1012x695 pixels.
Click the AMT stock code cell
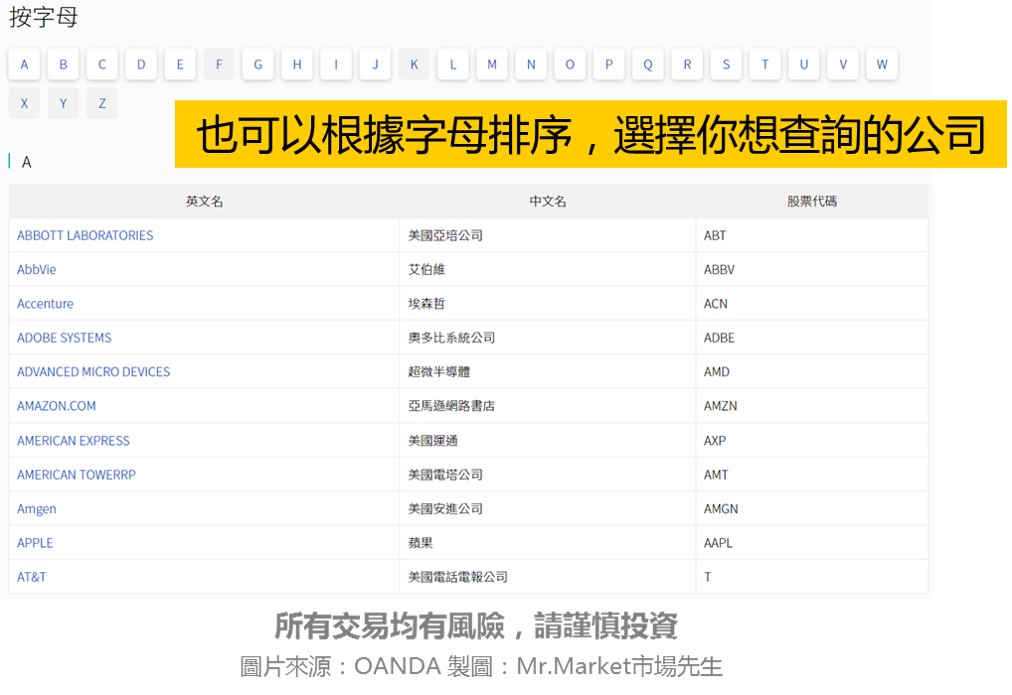[812, 475]
